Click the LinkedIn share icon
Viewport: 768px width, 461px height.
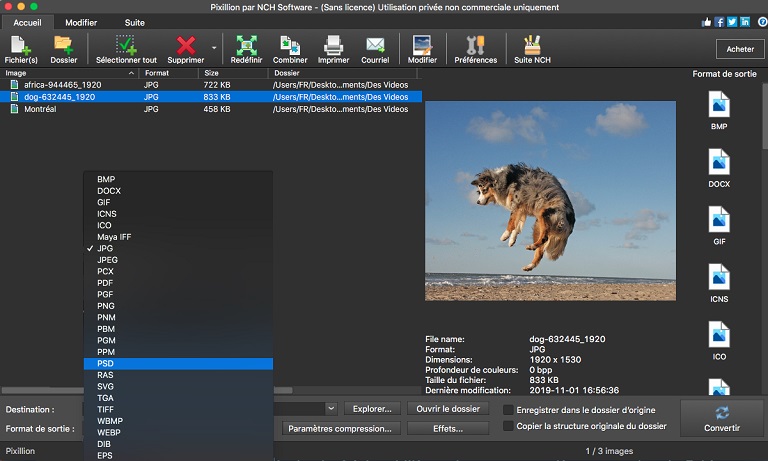(745, 22)
